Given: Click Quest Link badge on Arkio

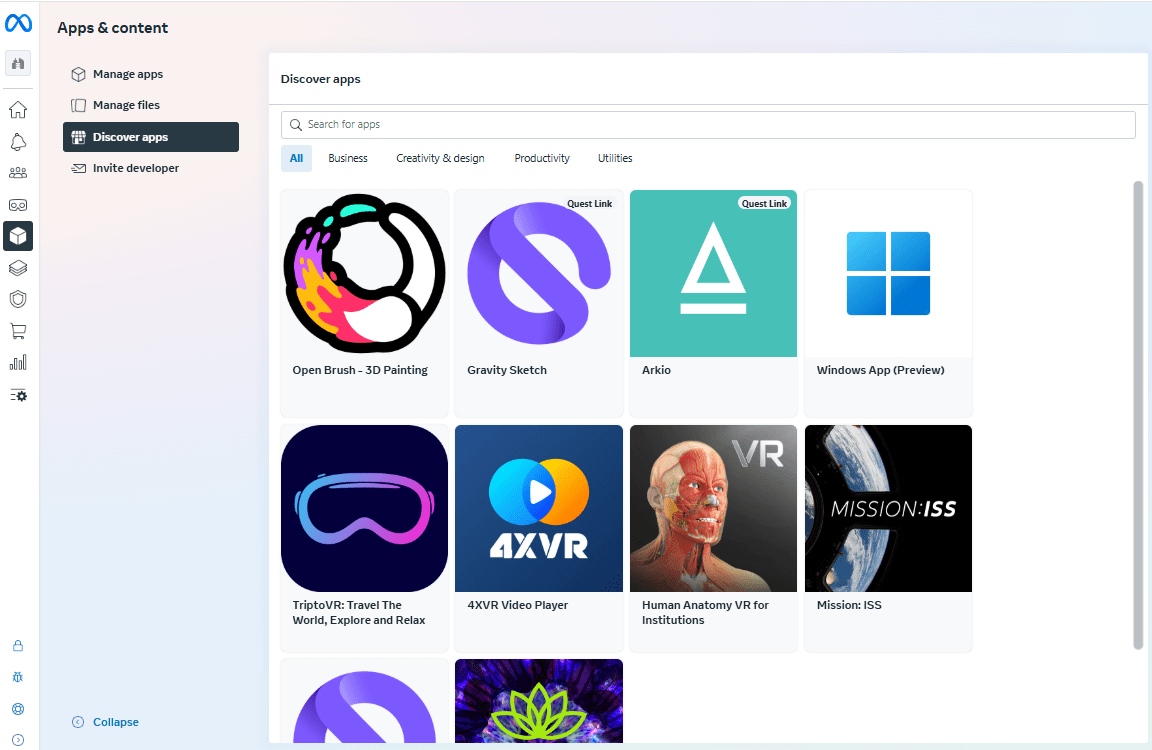Looking at the screenshot, I should tap(764, 203).
